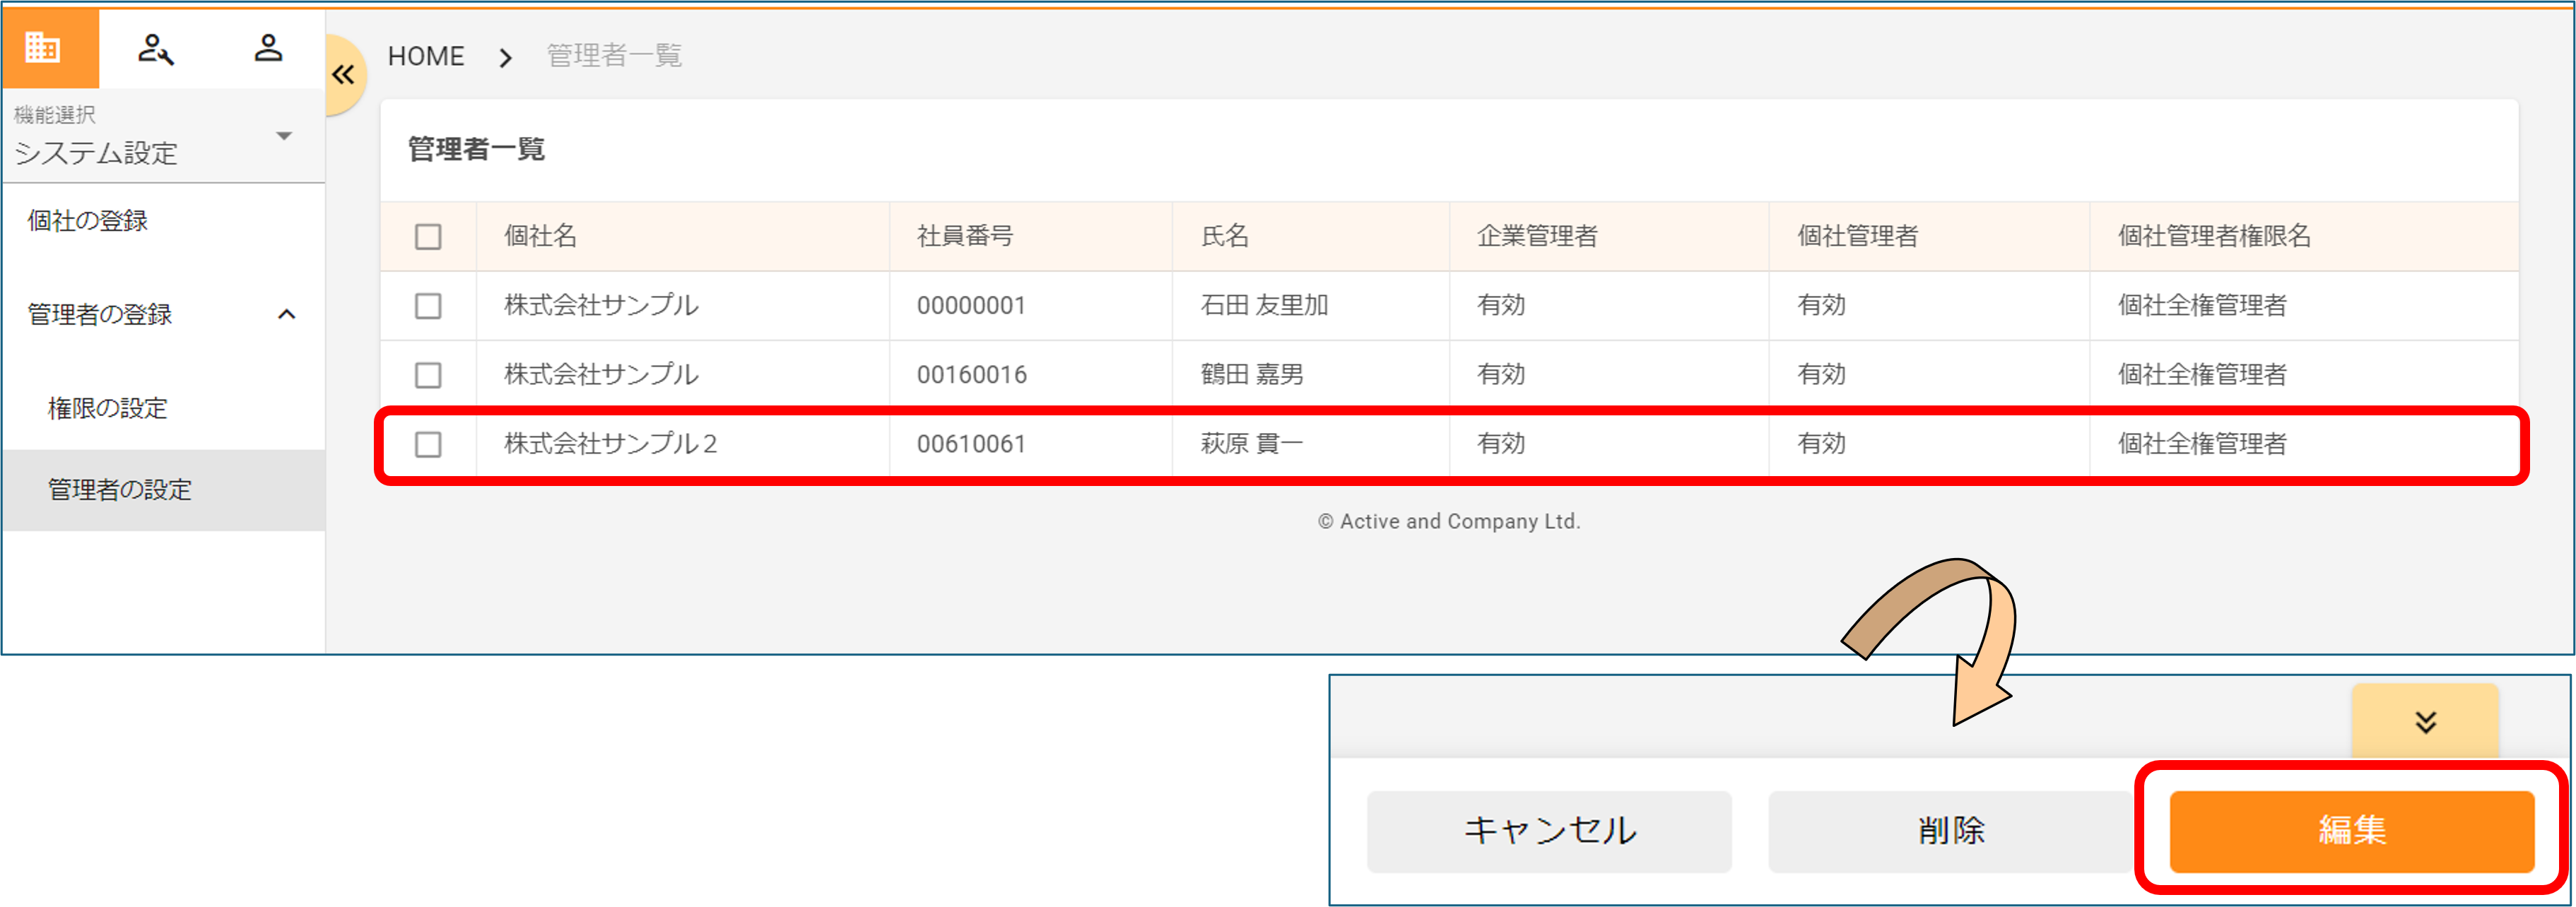
Task: Check the row for 鶴田 嘉男
Action: [x=428, y=375]
